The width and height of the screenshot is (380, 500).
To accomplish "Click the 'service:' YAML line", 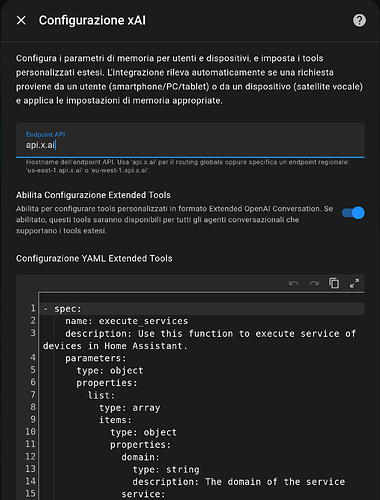I will pyautogui.click(x=143, y=494).
